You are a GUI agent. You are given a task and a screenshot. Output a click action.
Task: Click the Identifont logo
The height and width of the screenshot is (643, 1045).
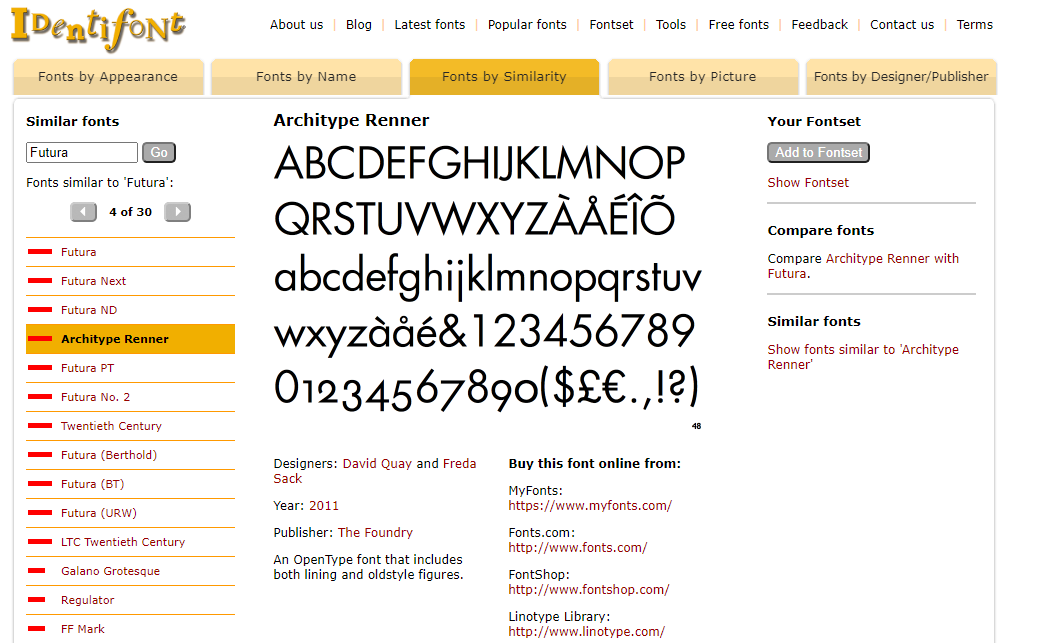coord(98,28)
